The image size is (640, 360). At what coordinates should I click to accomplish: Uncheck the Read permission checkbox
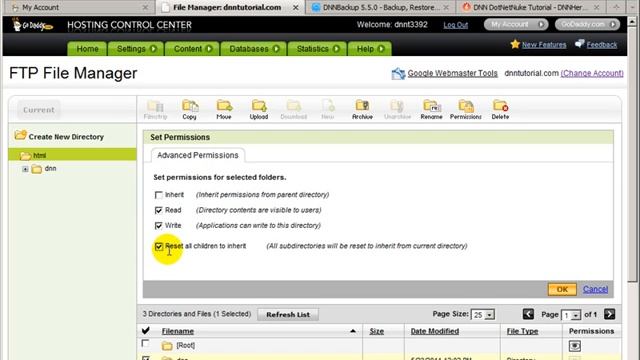pos(158,210)
